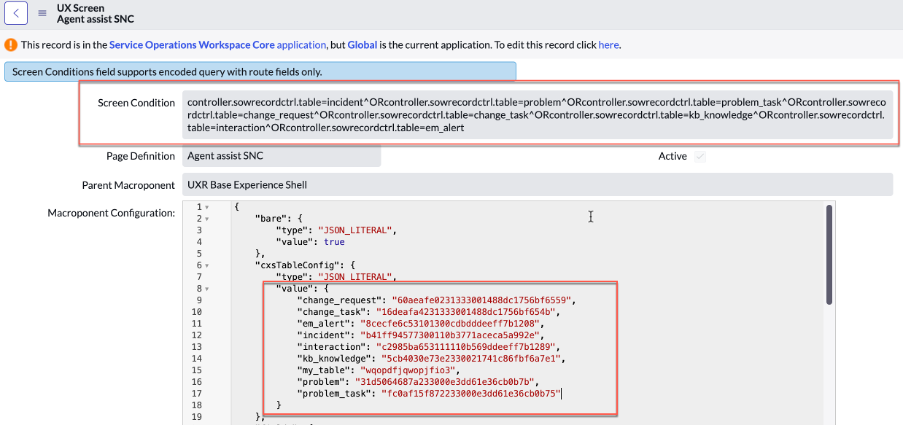Go back using the left chevron button
This screenshot has width=904, height=426.
click(16, 13)
